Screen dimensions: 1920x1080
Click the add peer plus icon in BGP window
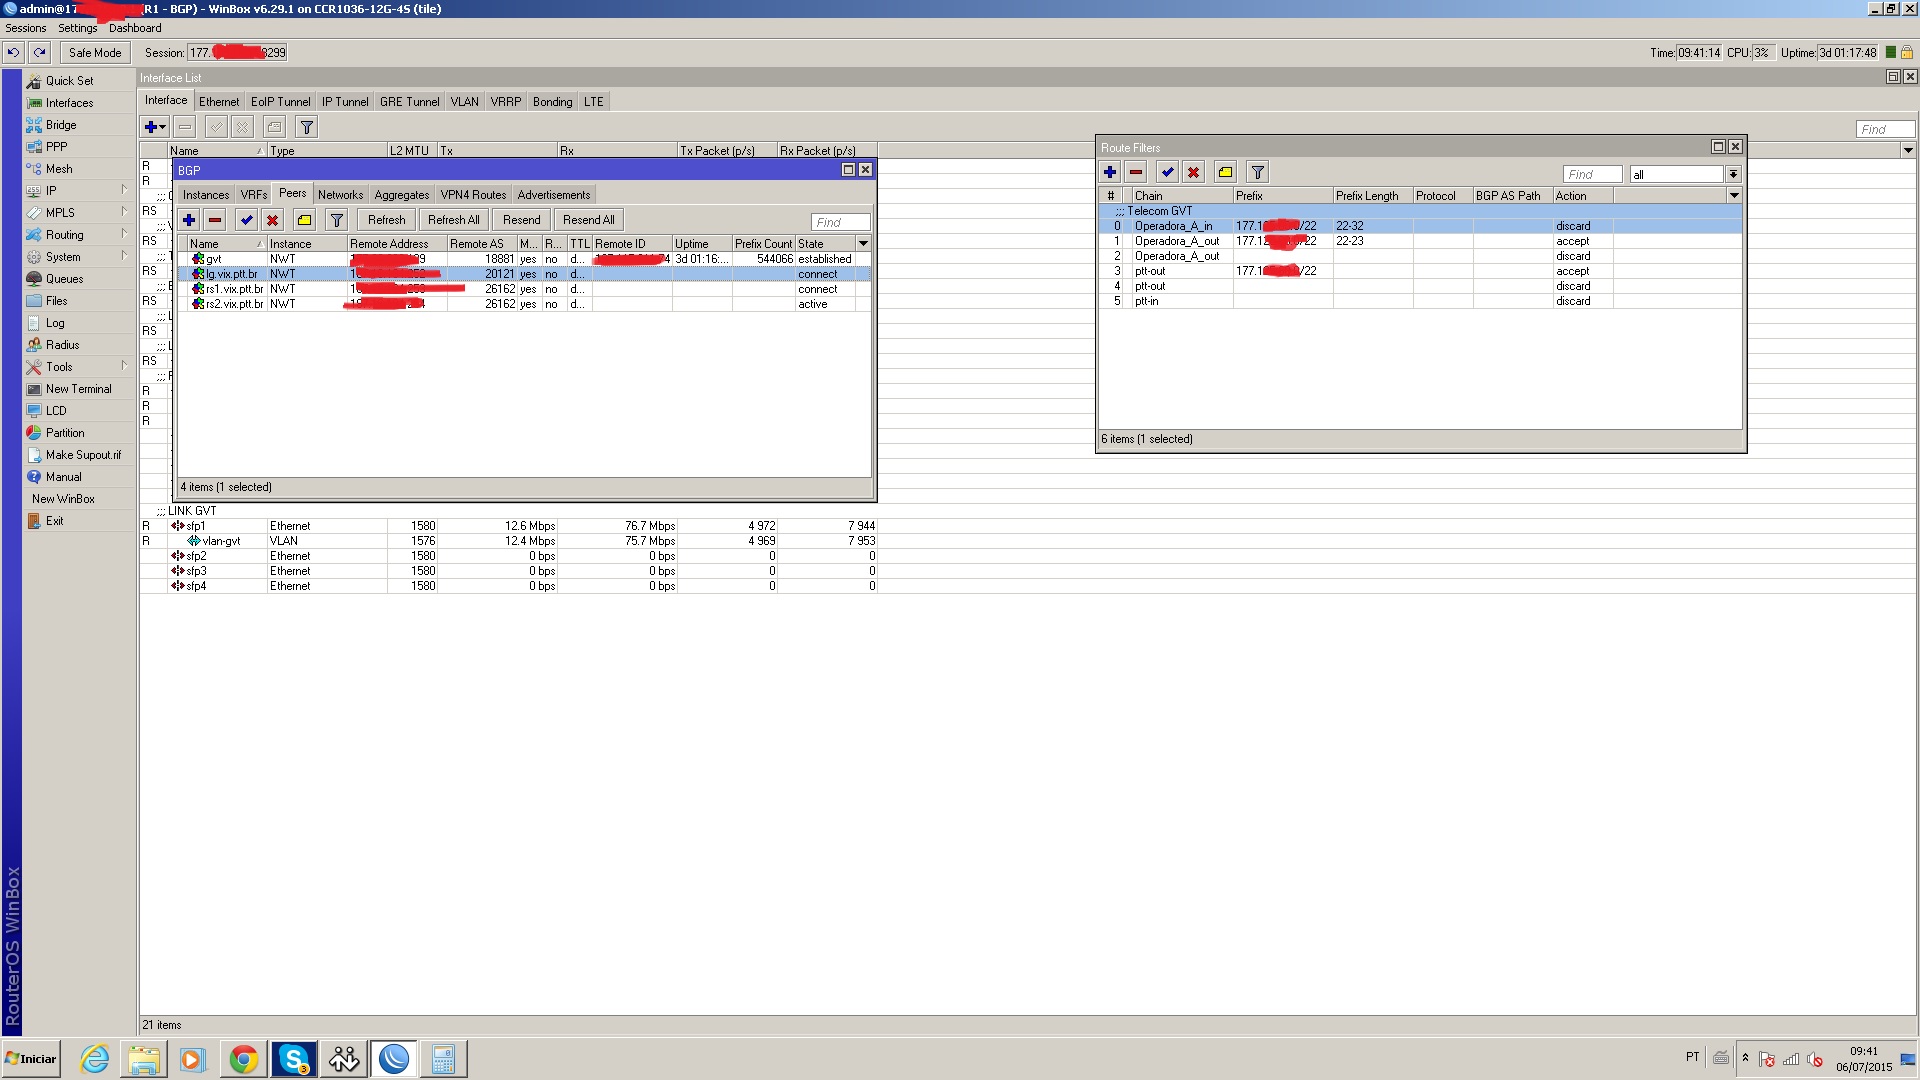click(189, 220)
